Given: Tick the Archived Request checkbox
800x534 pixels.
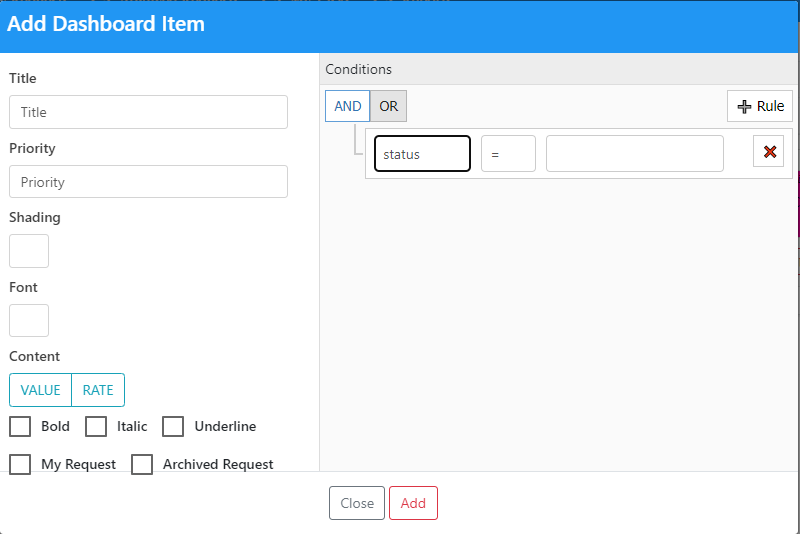Looking at the screenshot, I should tap(142, 464).
